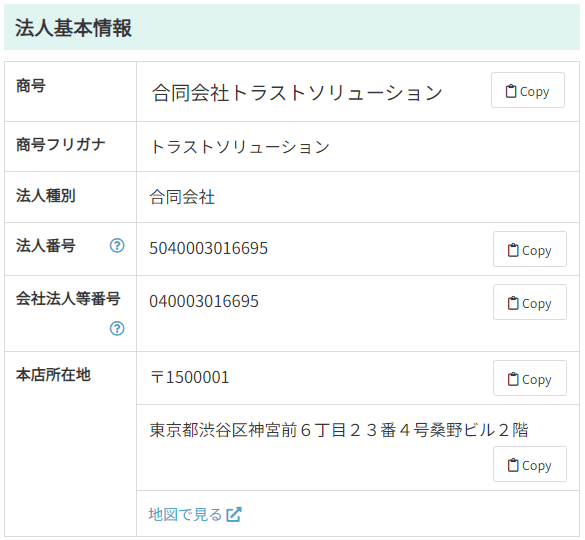Screen dimensions: 585x540
Task: Click the postal code 〒1500001
Action: 190,377
